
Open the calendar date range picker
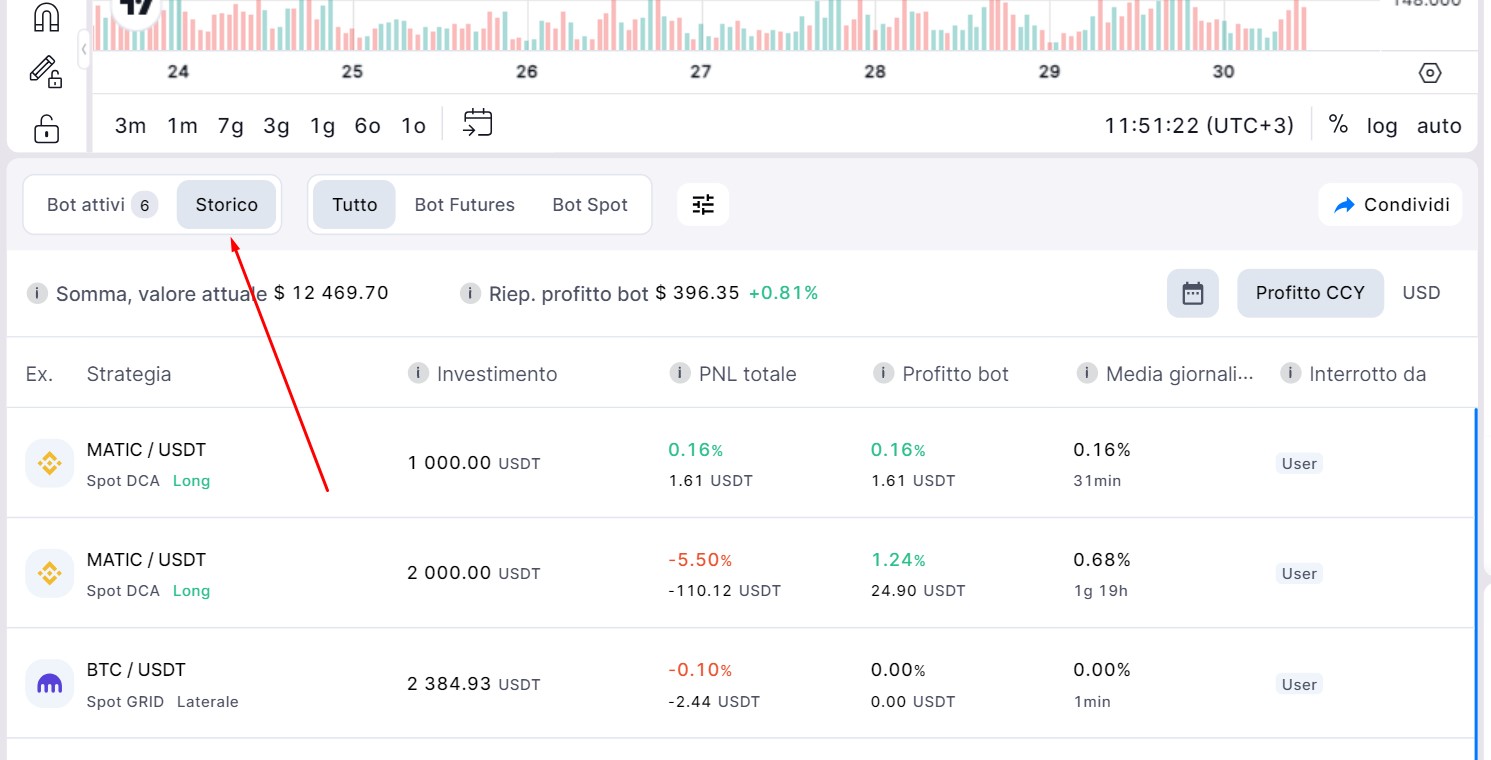click(x=1193, y=294)
